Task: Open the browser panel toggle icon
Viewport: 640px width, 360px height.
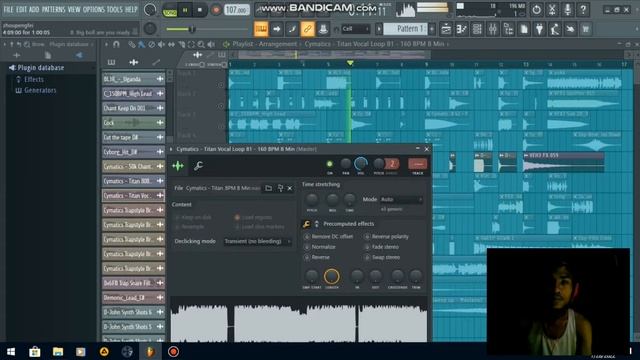Action: [508, 29]
